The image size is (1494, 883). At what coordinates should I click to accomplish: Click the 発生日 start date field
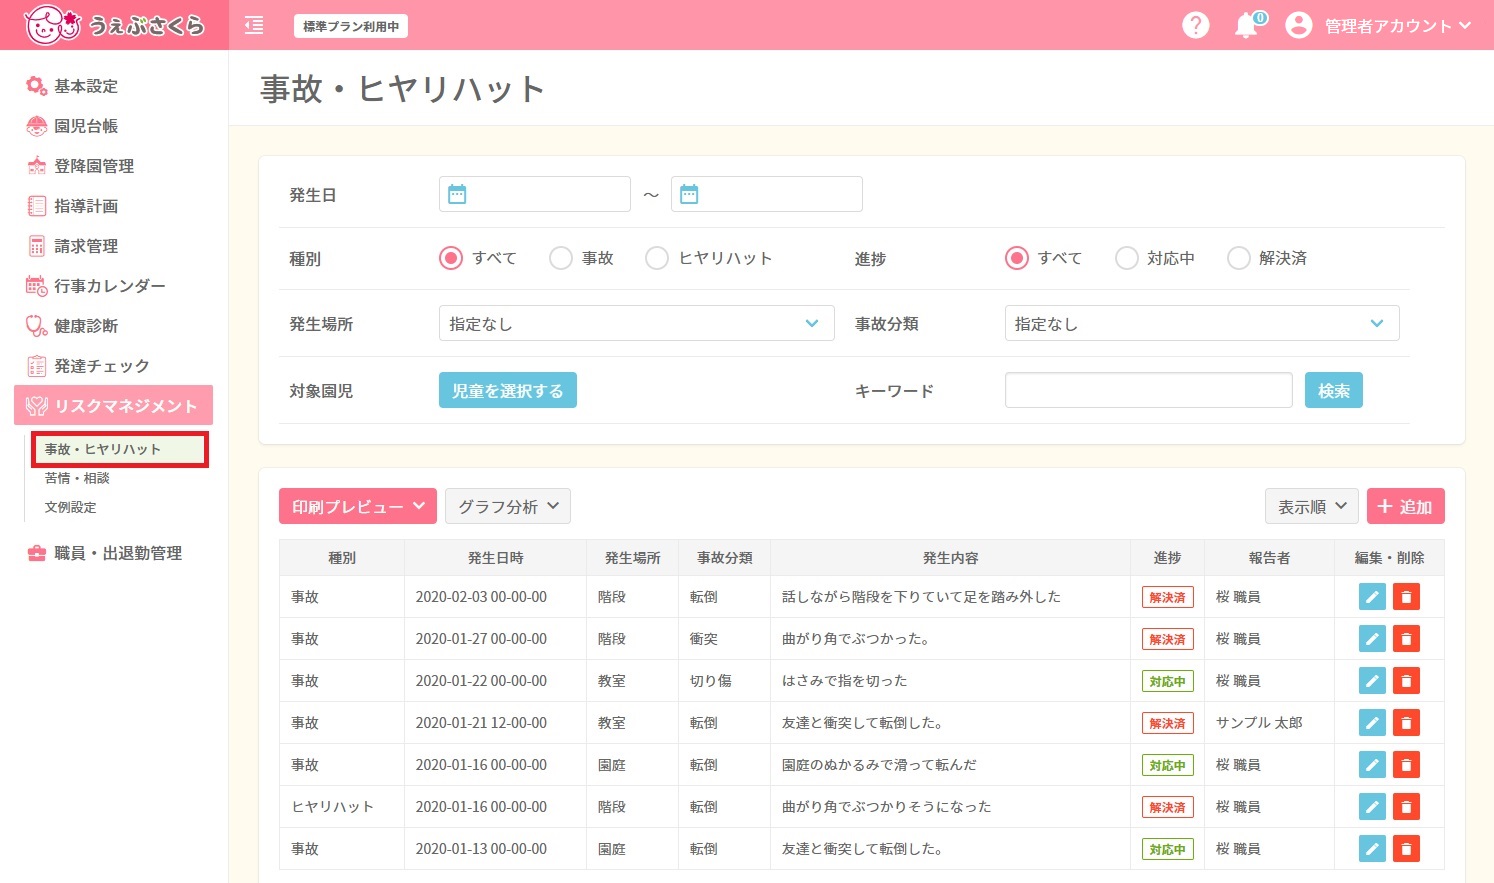tap(535, 194)
